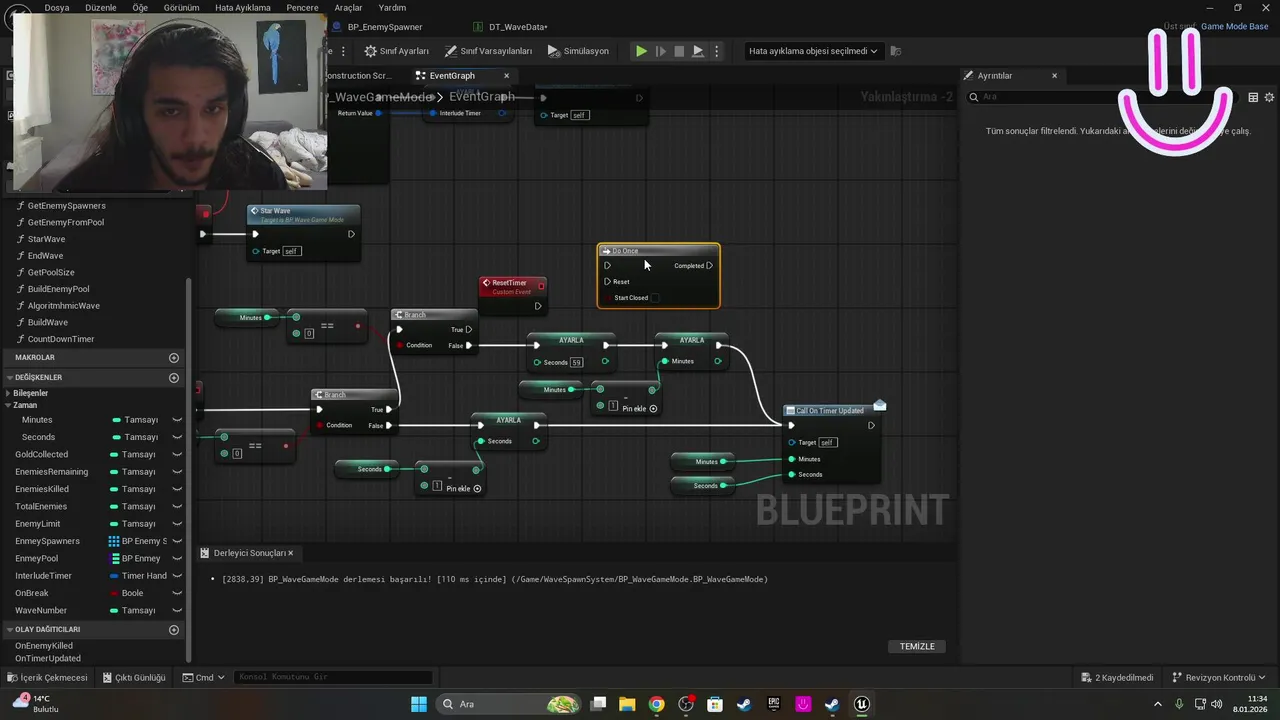Image resolution: width=1280 pixels, height=720 pixels.
Task: Click the InterludeTimer variable type pill
Action: pos(115,576)
